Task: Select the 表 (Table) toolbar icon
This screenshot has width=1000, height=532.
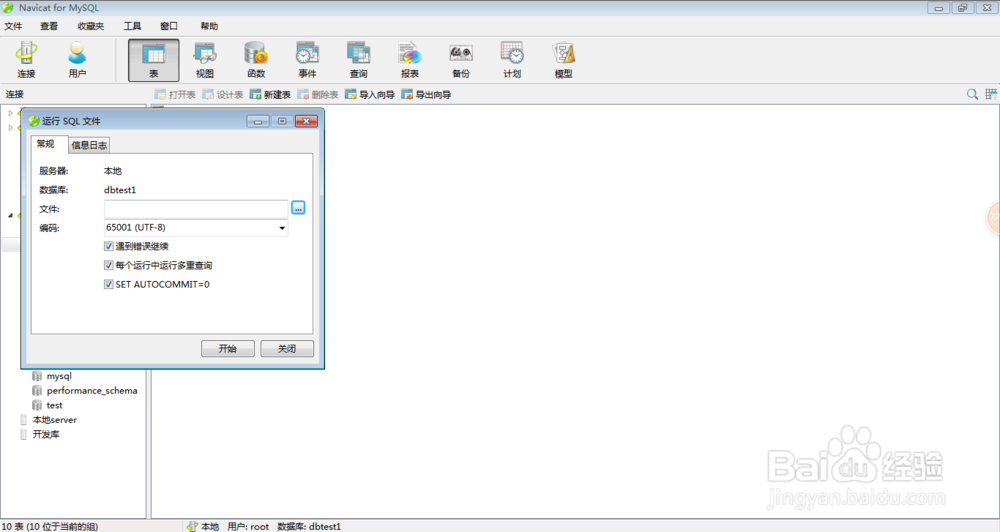Action: pos(154,60)
